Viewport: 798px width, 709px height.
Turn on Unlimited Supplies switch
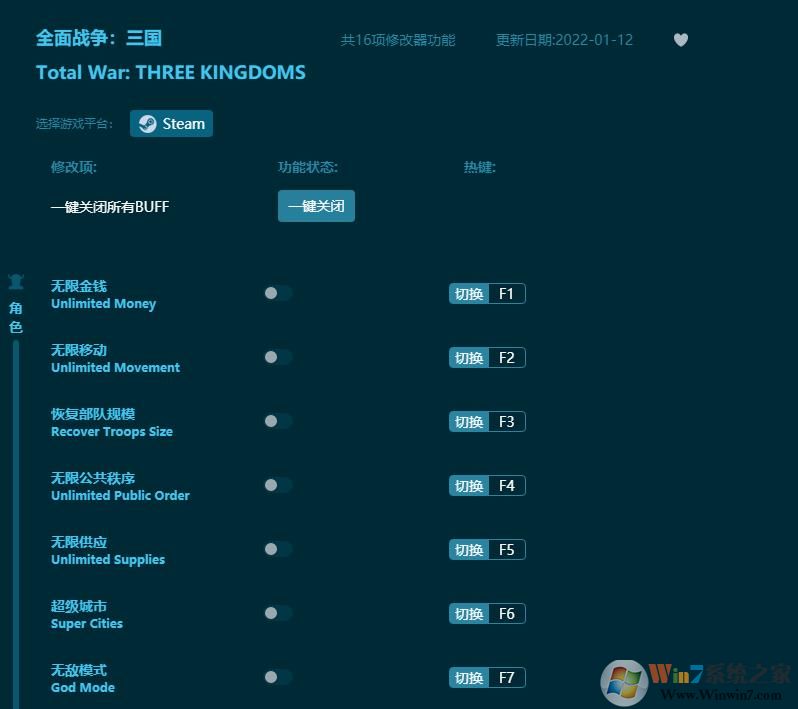(278, 550)
